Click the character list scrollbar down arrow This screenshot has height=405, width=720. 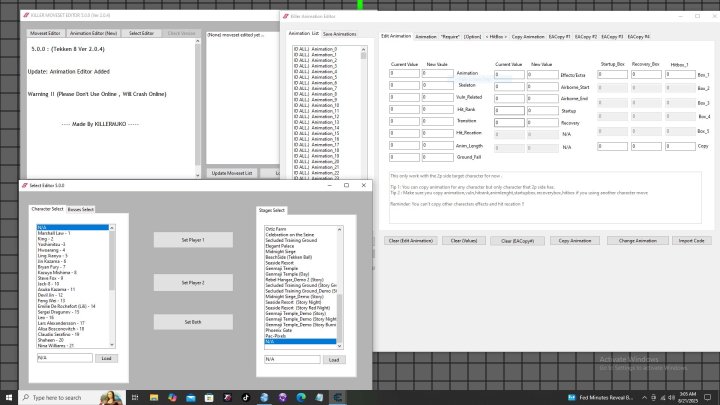pos(112,345)
